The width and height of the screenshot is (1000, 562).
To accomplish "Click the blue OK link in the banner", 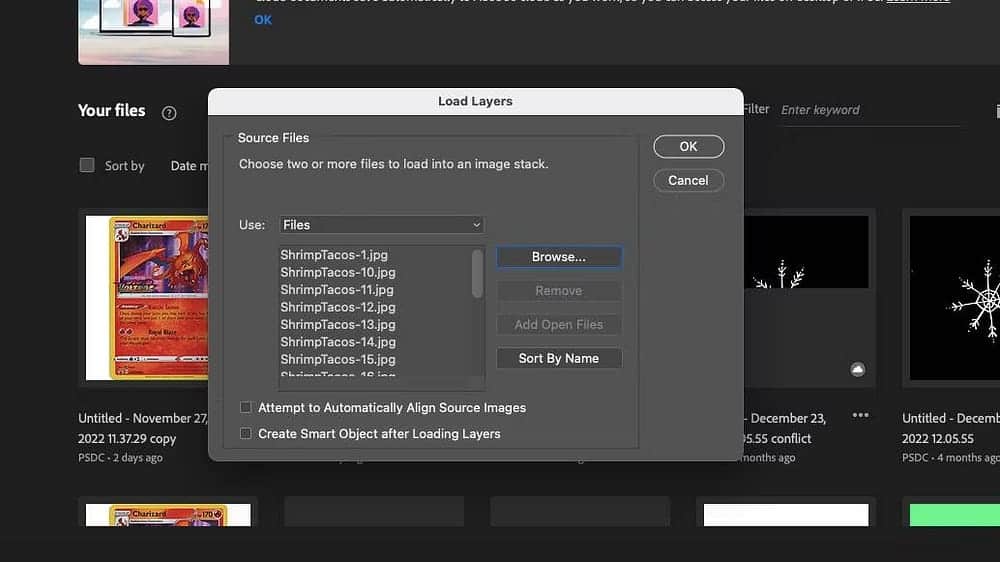I will 263,20.
